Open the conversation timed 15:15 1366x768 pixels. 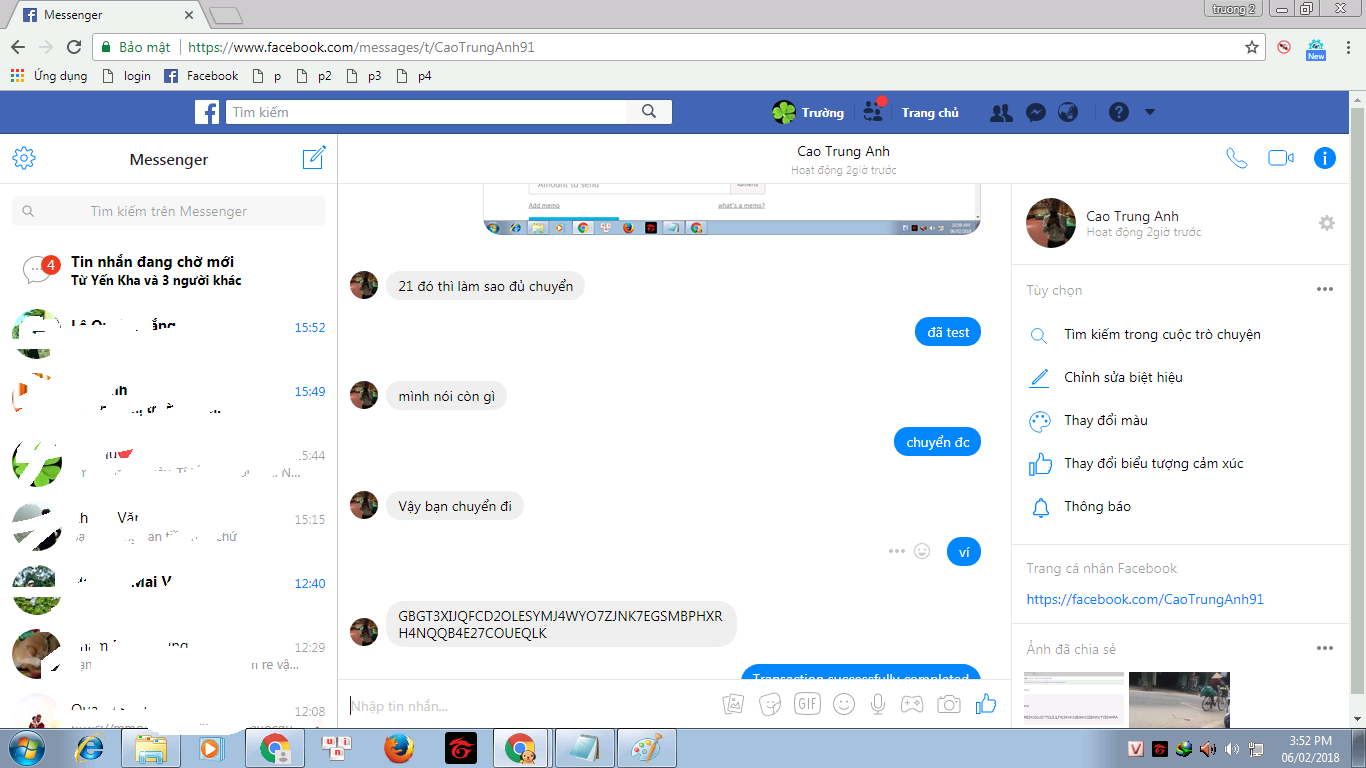point(168,526)
